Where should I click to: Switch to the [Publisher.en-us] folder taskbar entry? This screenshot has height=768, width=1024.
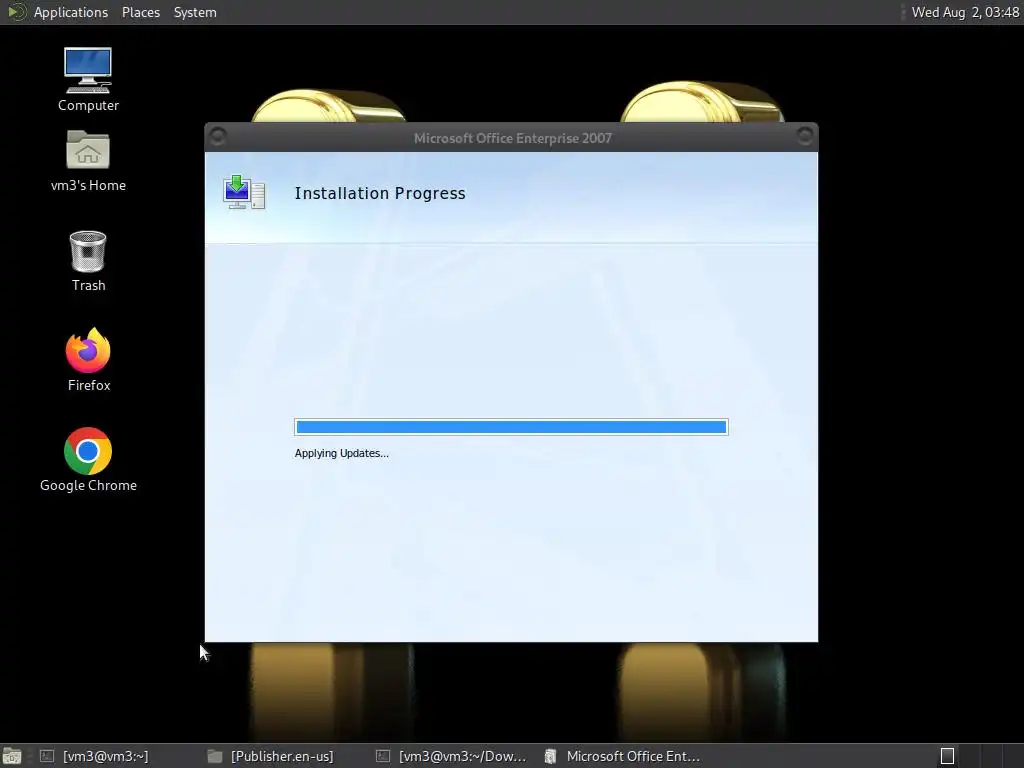point(270,756)
